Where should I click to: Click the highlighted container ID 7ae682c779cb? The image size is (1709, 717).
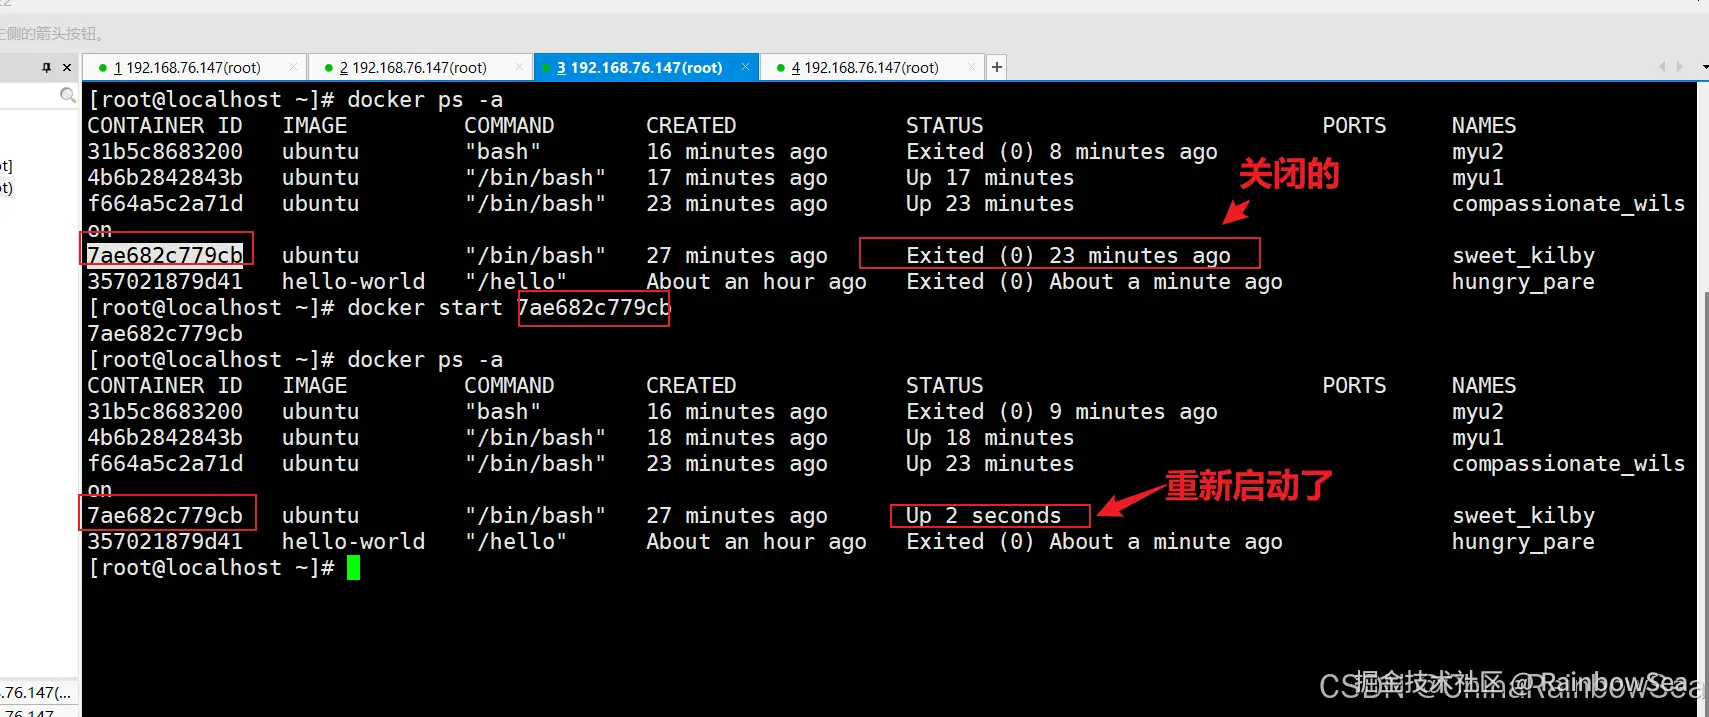tap(165, 255)
